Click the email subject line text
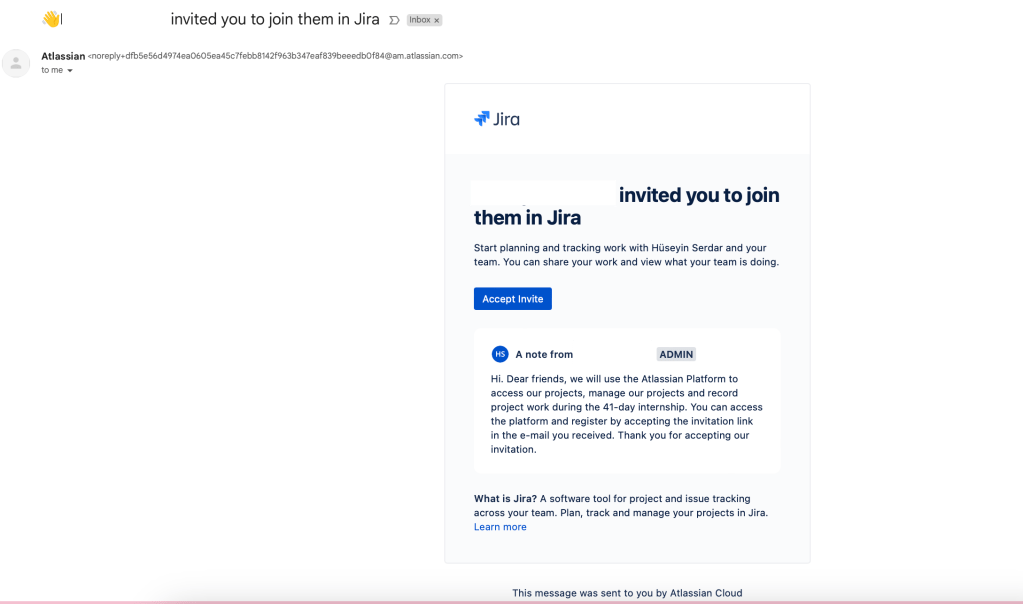This screenshot has width=1023, height=604. click(275, 19)
